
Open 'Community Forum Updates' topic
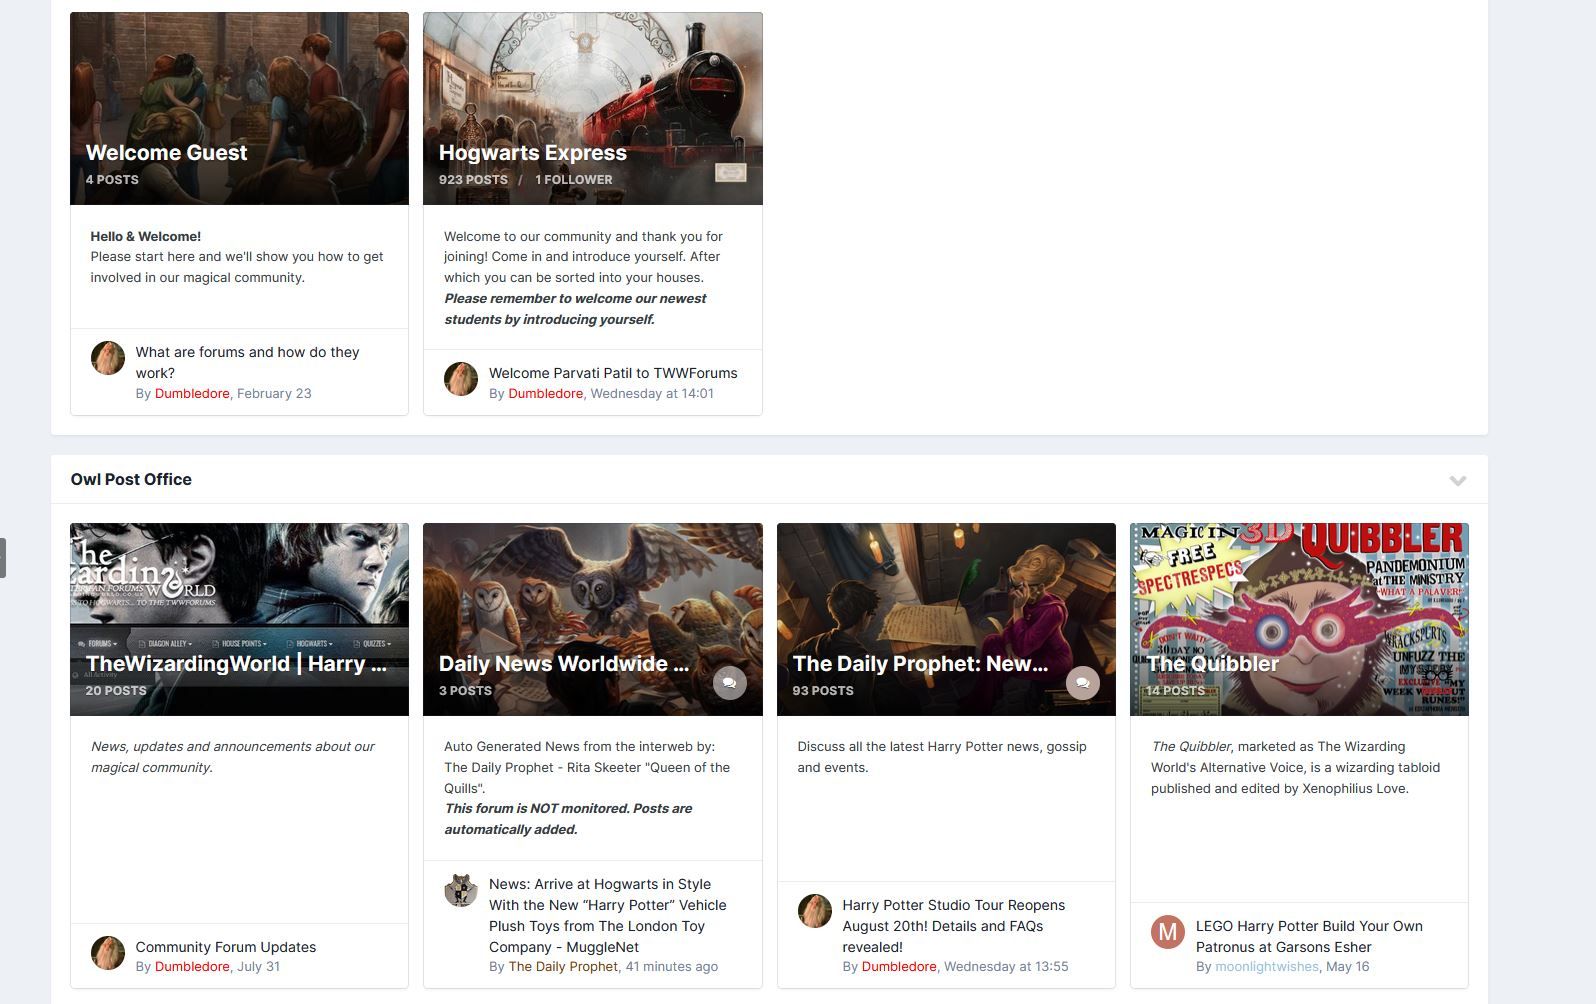click(226, 947)
